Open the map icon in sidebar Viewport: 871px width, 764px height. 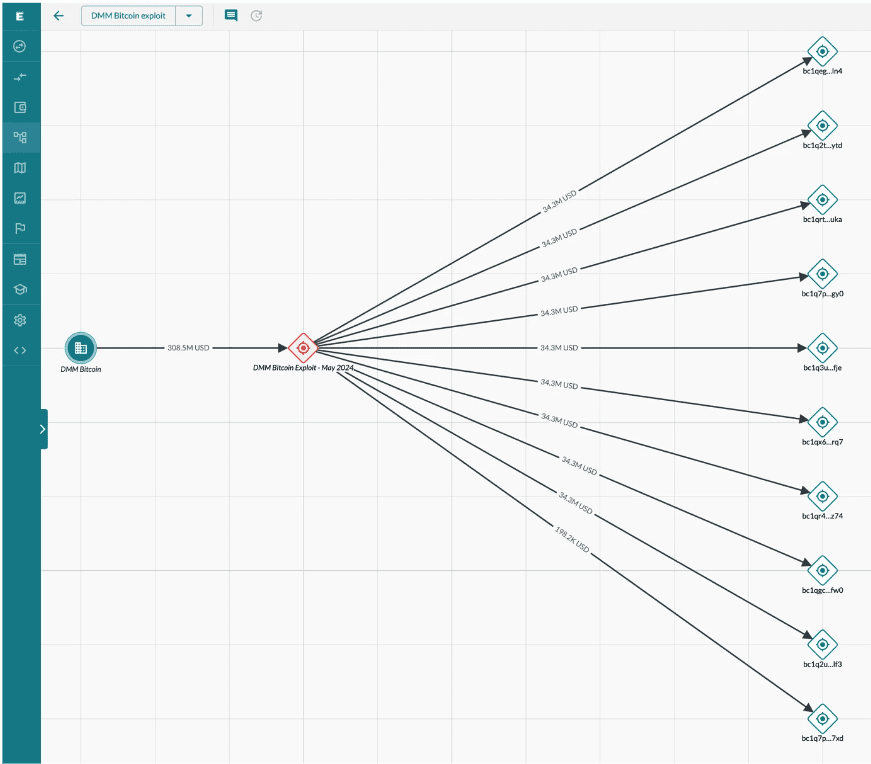(x=20, y=168)
